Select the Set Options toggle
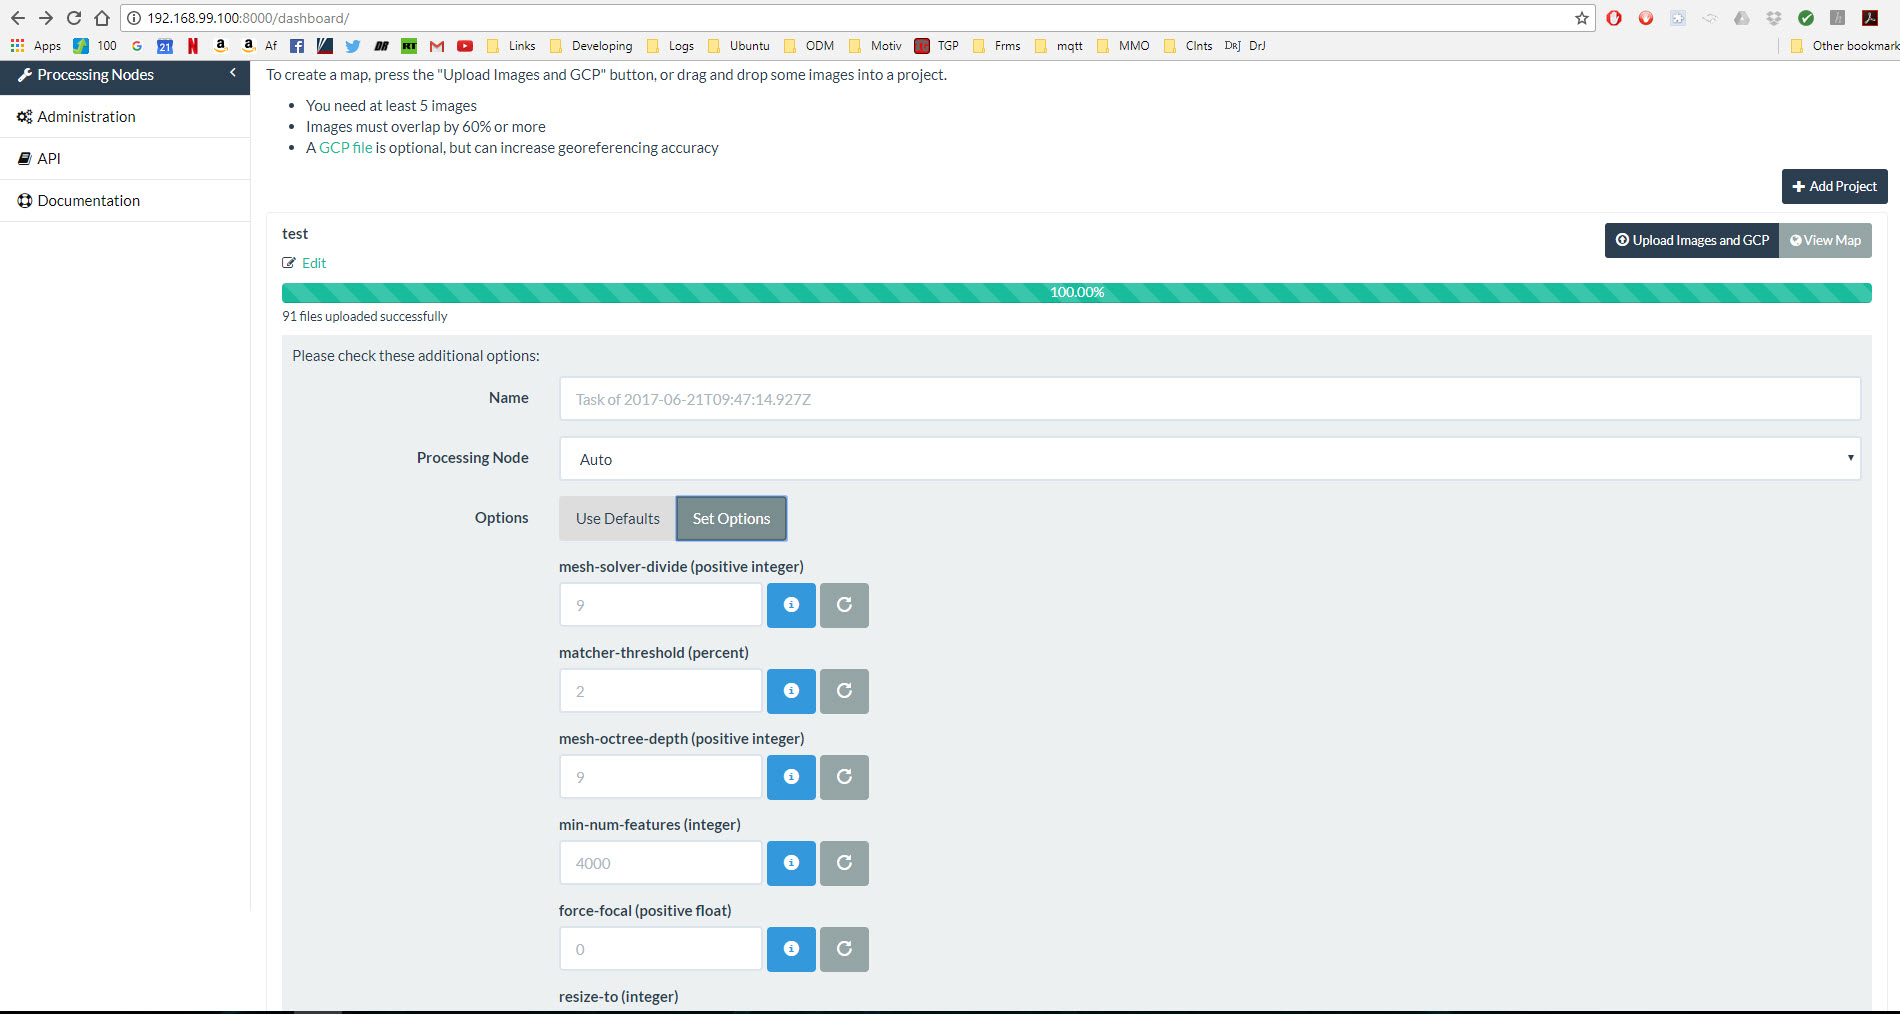1900x1014 pixels. (731, 518)
